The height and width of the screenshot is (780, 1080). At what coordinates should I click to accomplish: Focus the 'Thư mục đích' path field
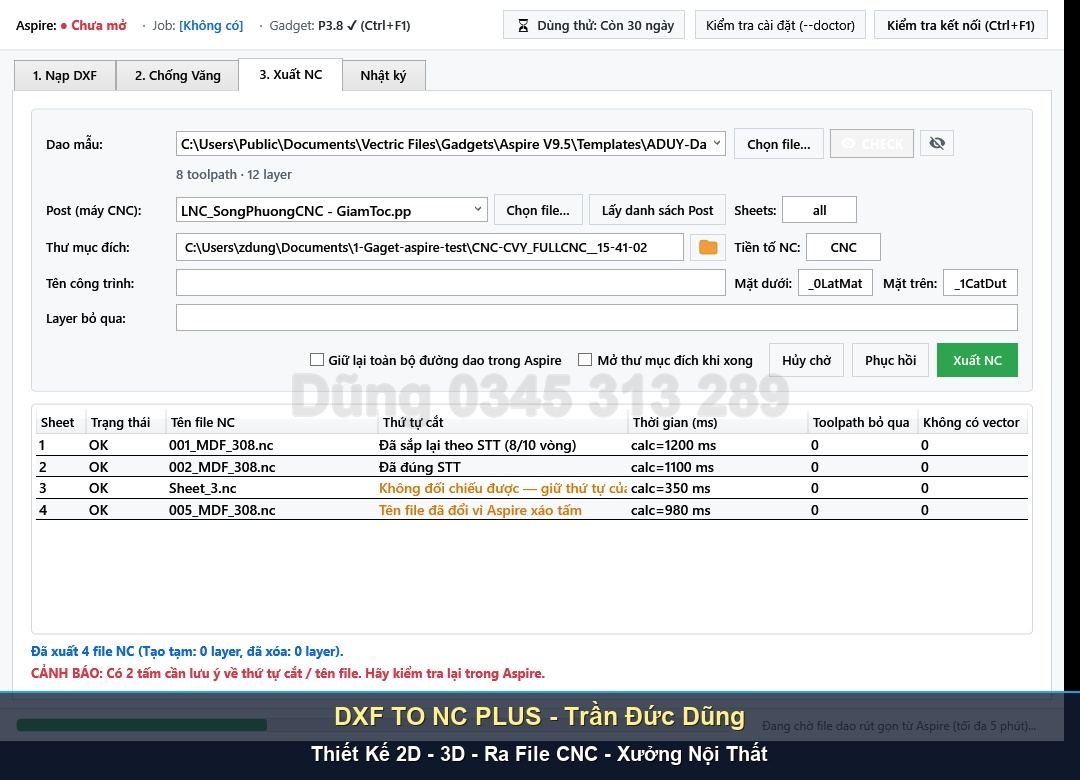click(x=430, y=247)
